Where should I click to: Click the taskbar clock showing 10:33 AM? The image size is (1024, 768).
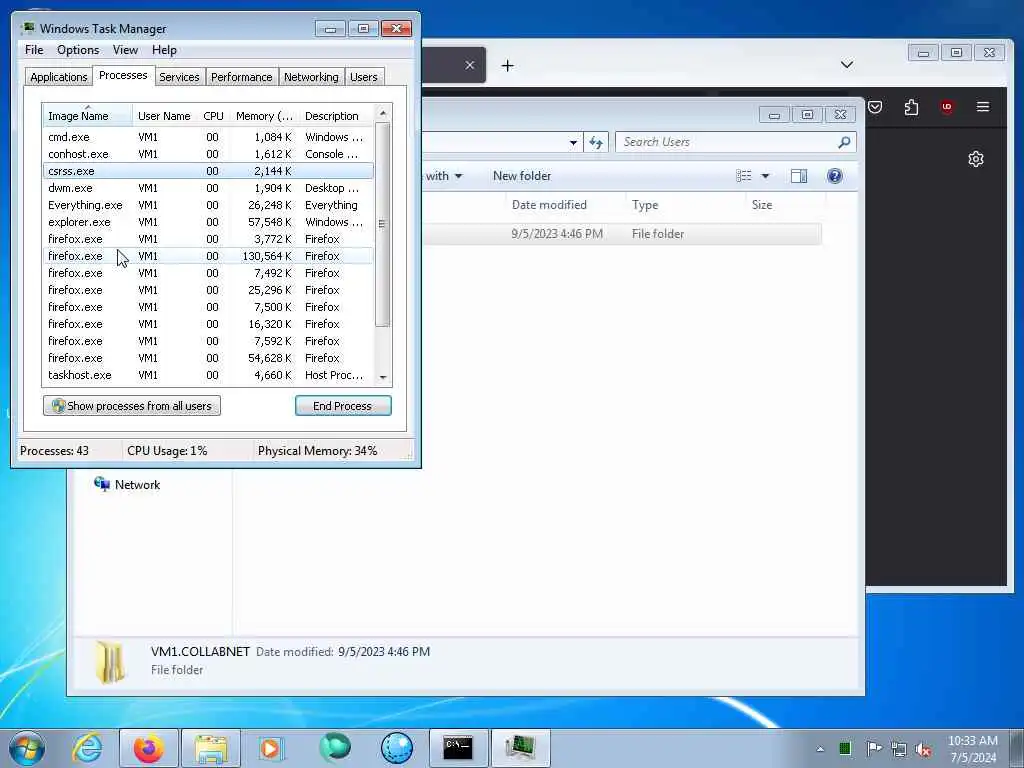pyautogui.click(x=972, y=749)
